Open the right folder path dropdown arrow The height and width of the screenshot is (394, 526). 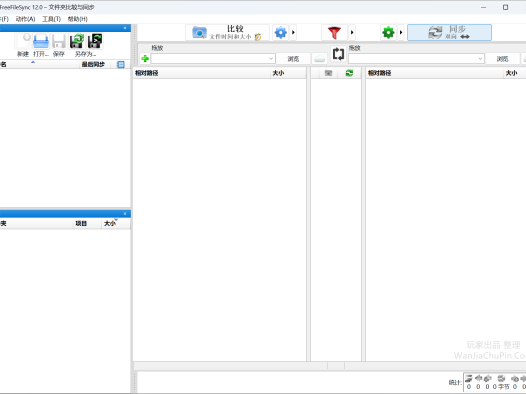coord(480,59)
